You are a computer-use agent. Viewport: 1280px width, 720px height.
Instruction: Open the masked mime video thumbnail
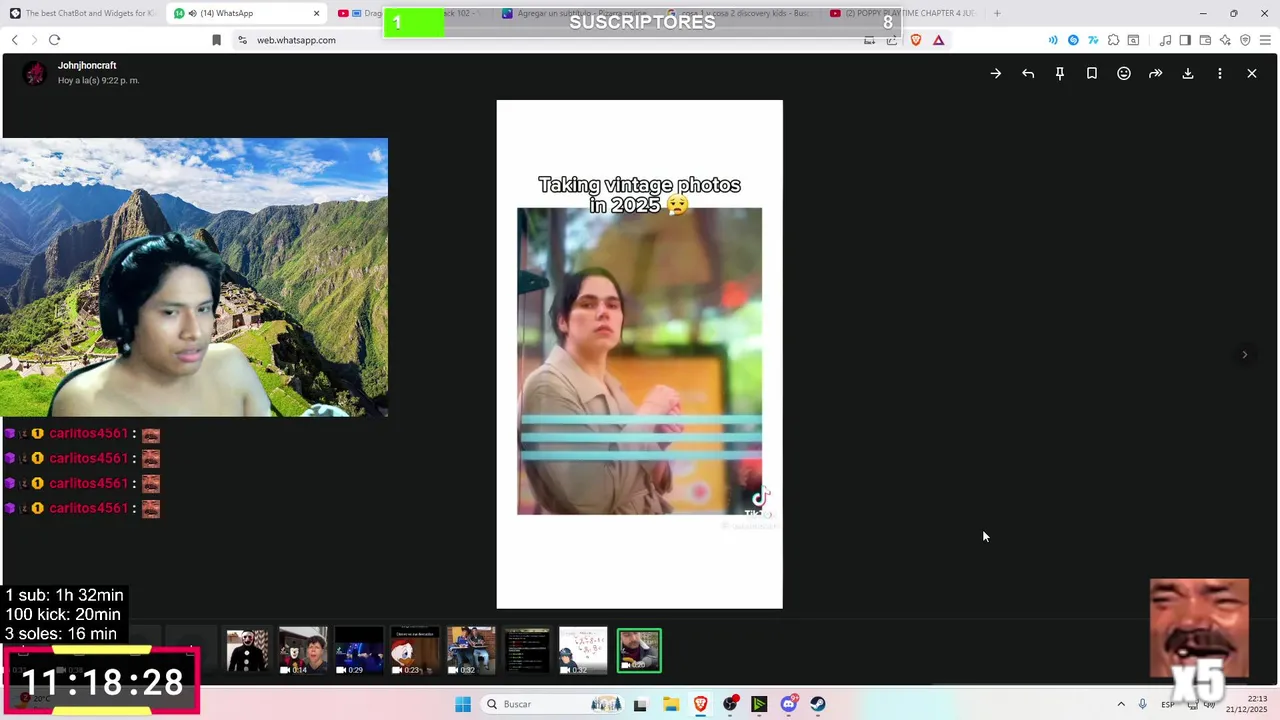coord(247,651)
